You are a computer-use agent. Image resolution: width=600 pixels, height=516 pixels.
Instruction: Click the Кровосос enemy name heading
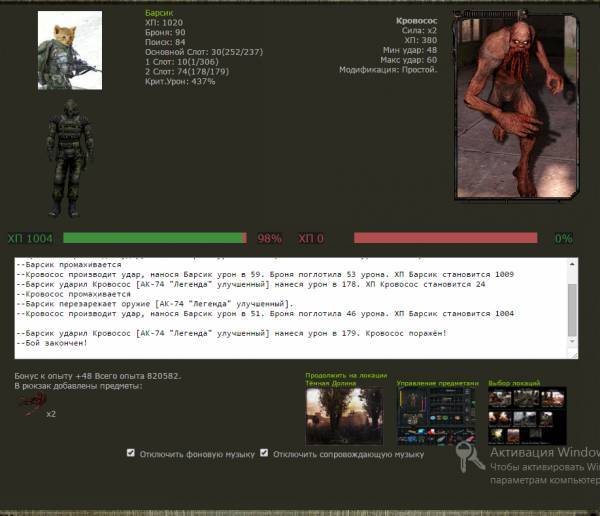[x=416, y=20]
